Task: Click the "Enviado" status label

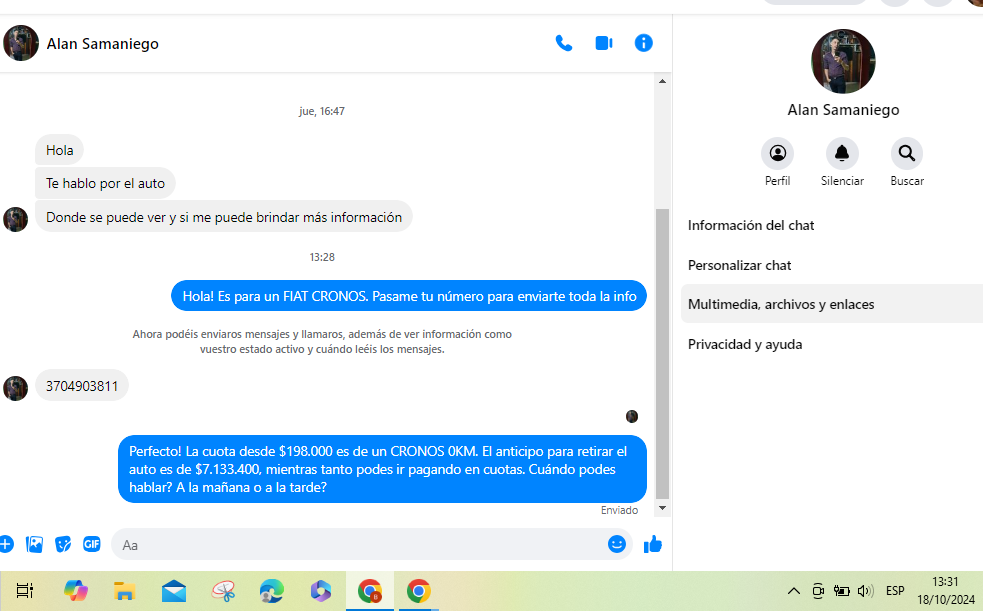Action: [x=619, y=510]
